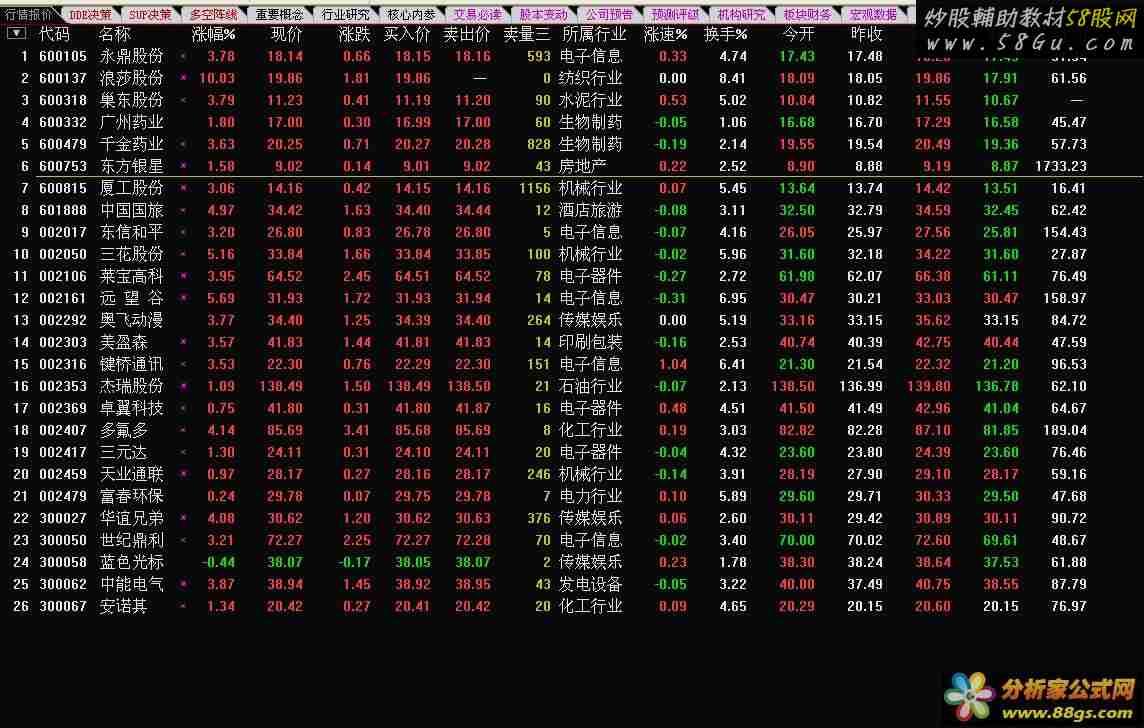The width and height of the screenshot is (1144, 728).
Task: Select the stock row 浪莎股份
Action: pyautogui.click(x=131, y=78)
